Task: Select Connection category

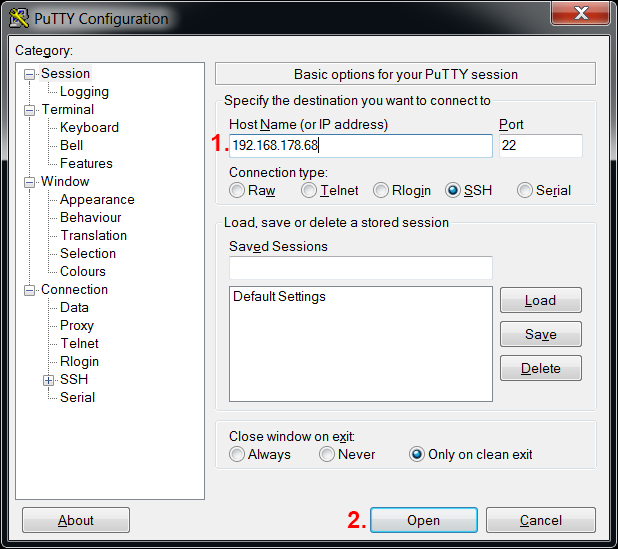Action: click(74, 289)
